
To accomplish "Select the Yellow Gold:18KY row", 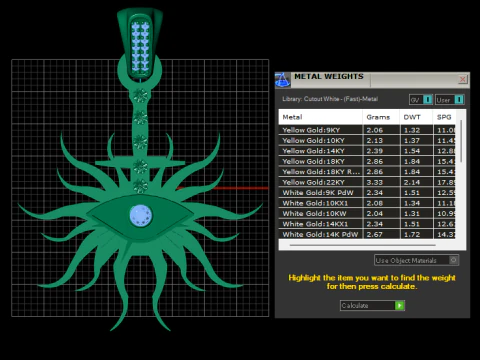I will click(x=367, y=161).
